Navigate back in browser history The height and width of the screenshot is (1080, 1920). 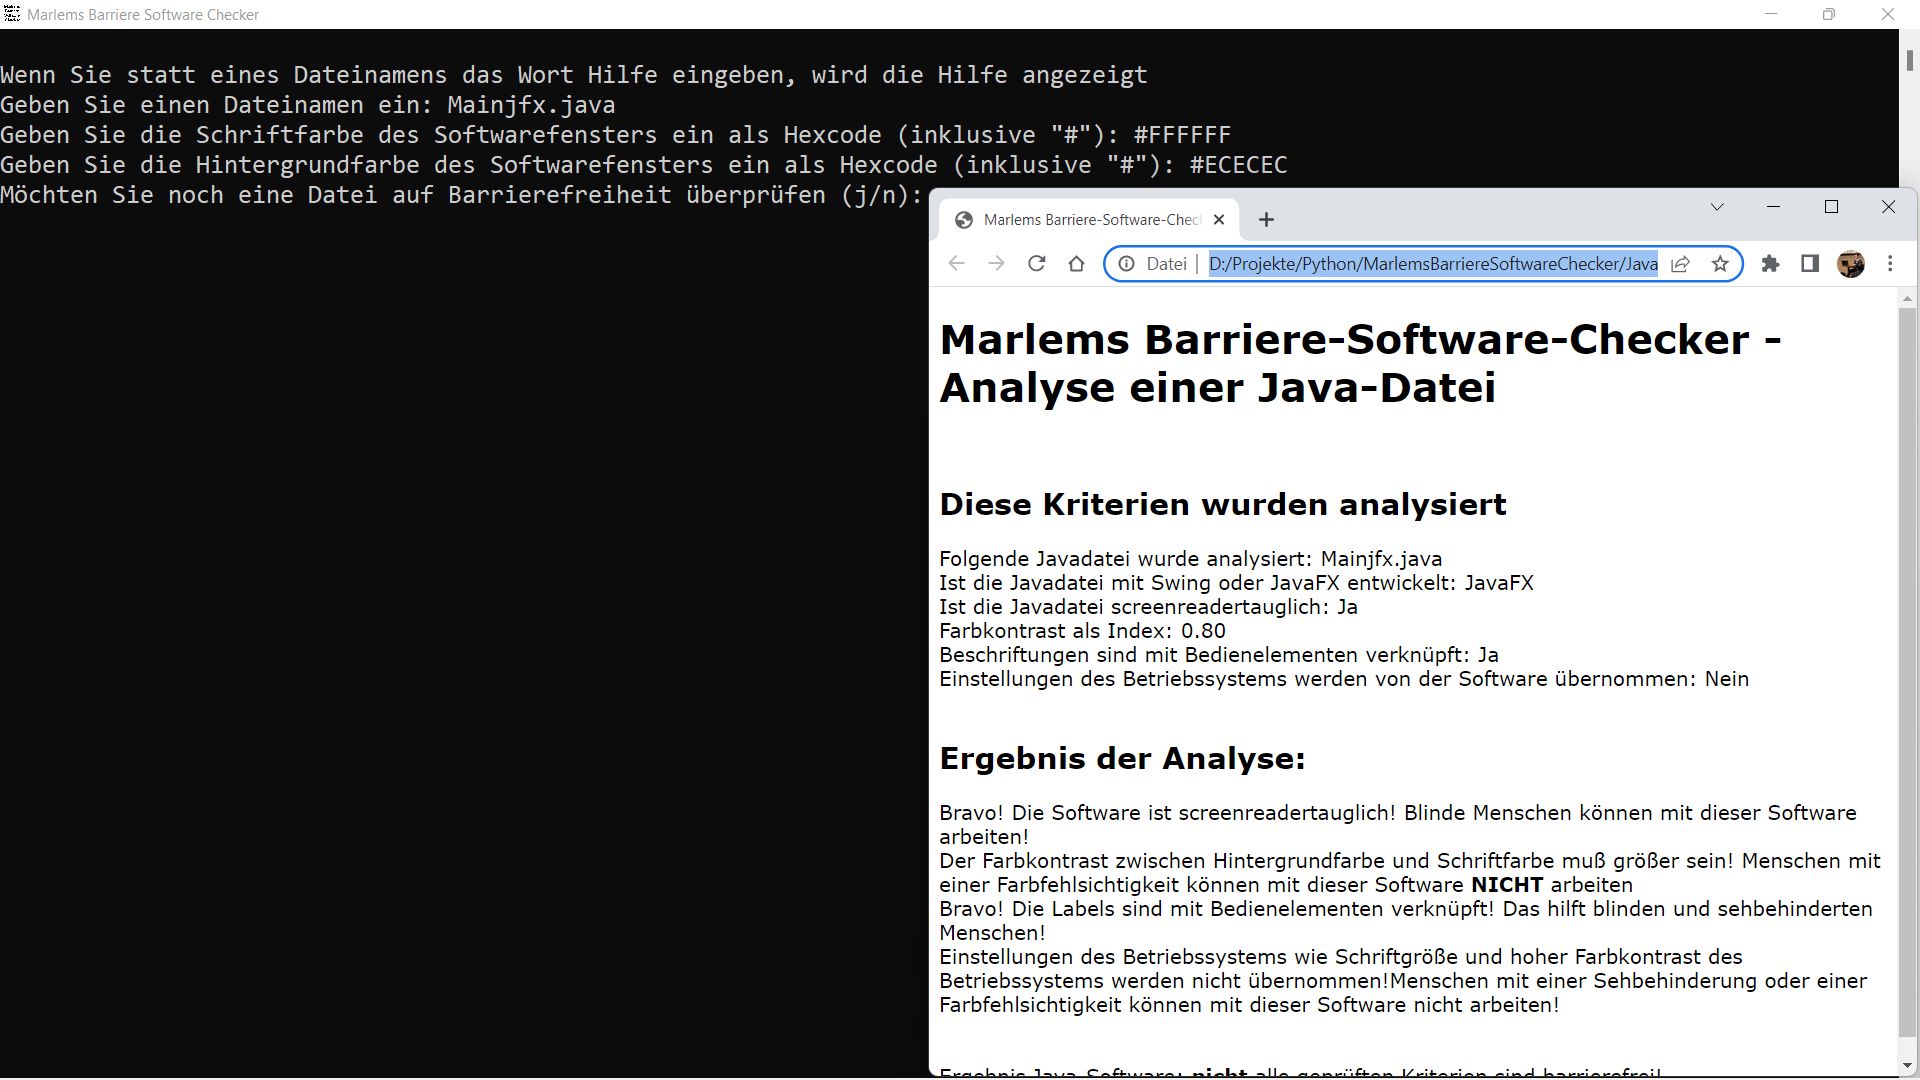click(956, 263)
